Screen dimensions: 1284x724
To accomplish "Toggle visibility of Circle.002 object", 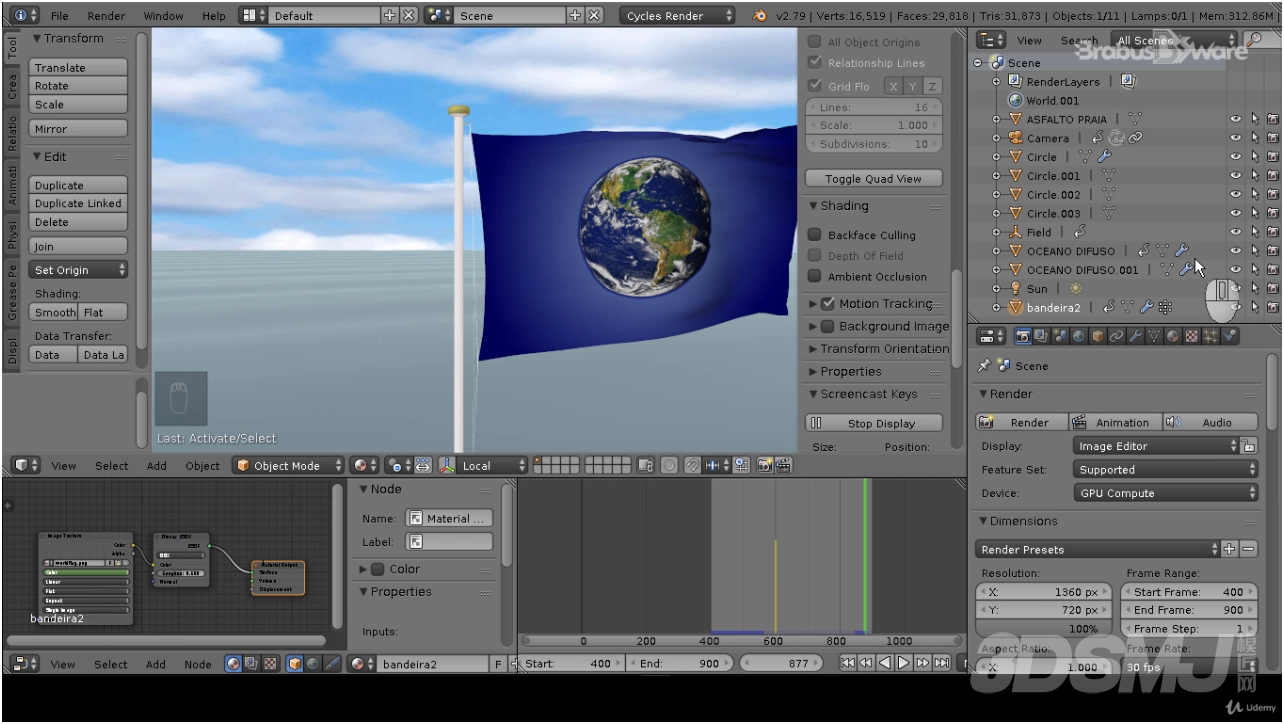I will coord(1236,194).
